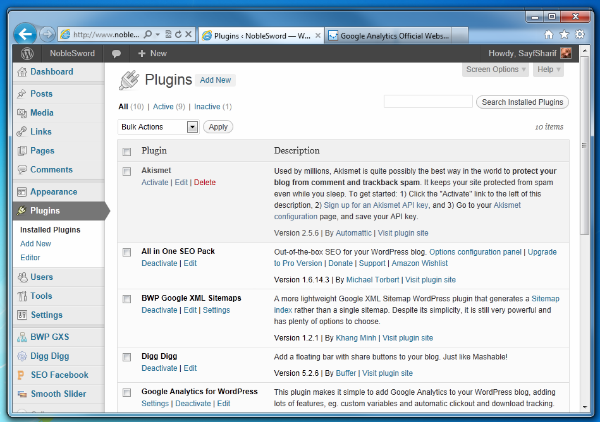Delete the Akismet plugin
Screen dimensions: 600x422
coord(205,182)
